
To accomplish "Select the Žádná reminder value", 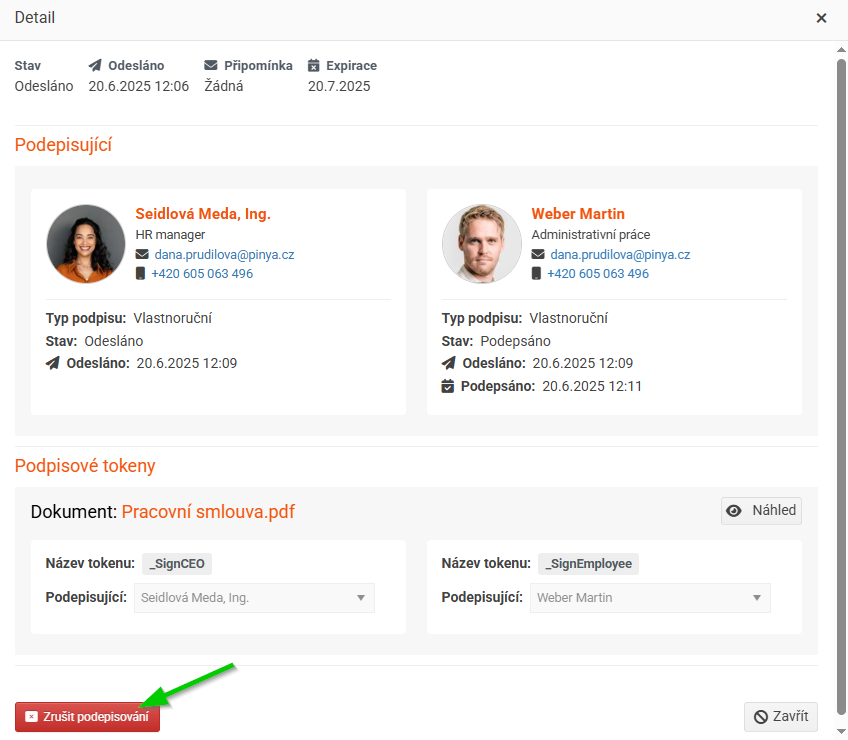I will 223,86.
